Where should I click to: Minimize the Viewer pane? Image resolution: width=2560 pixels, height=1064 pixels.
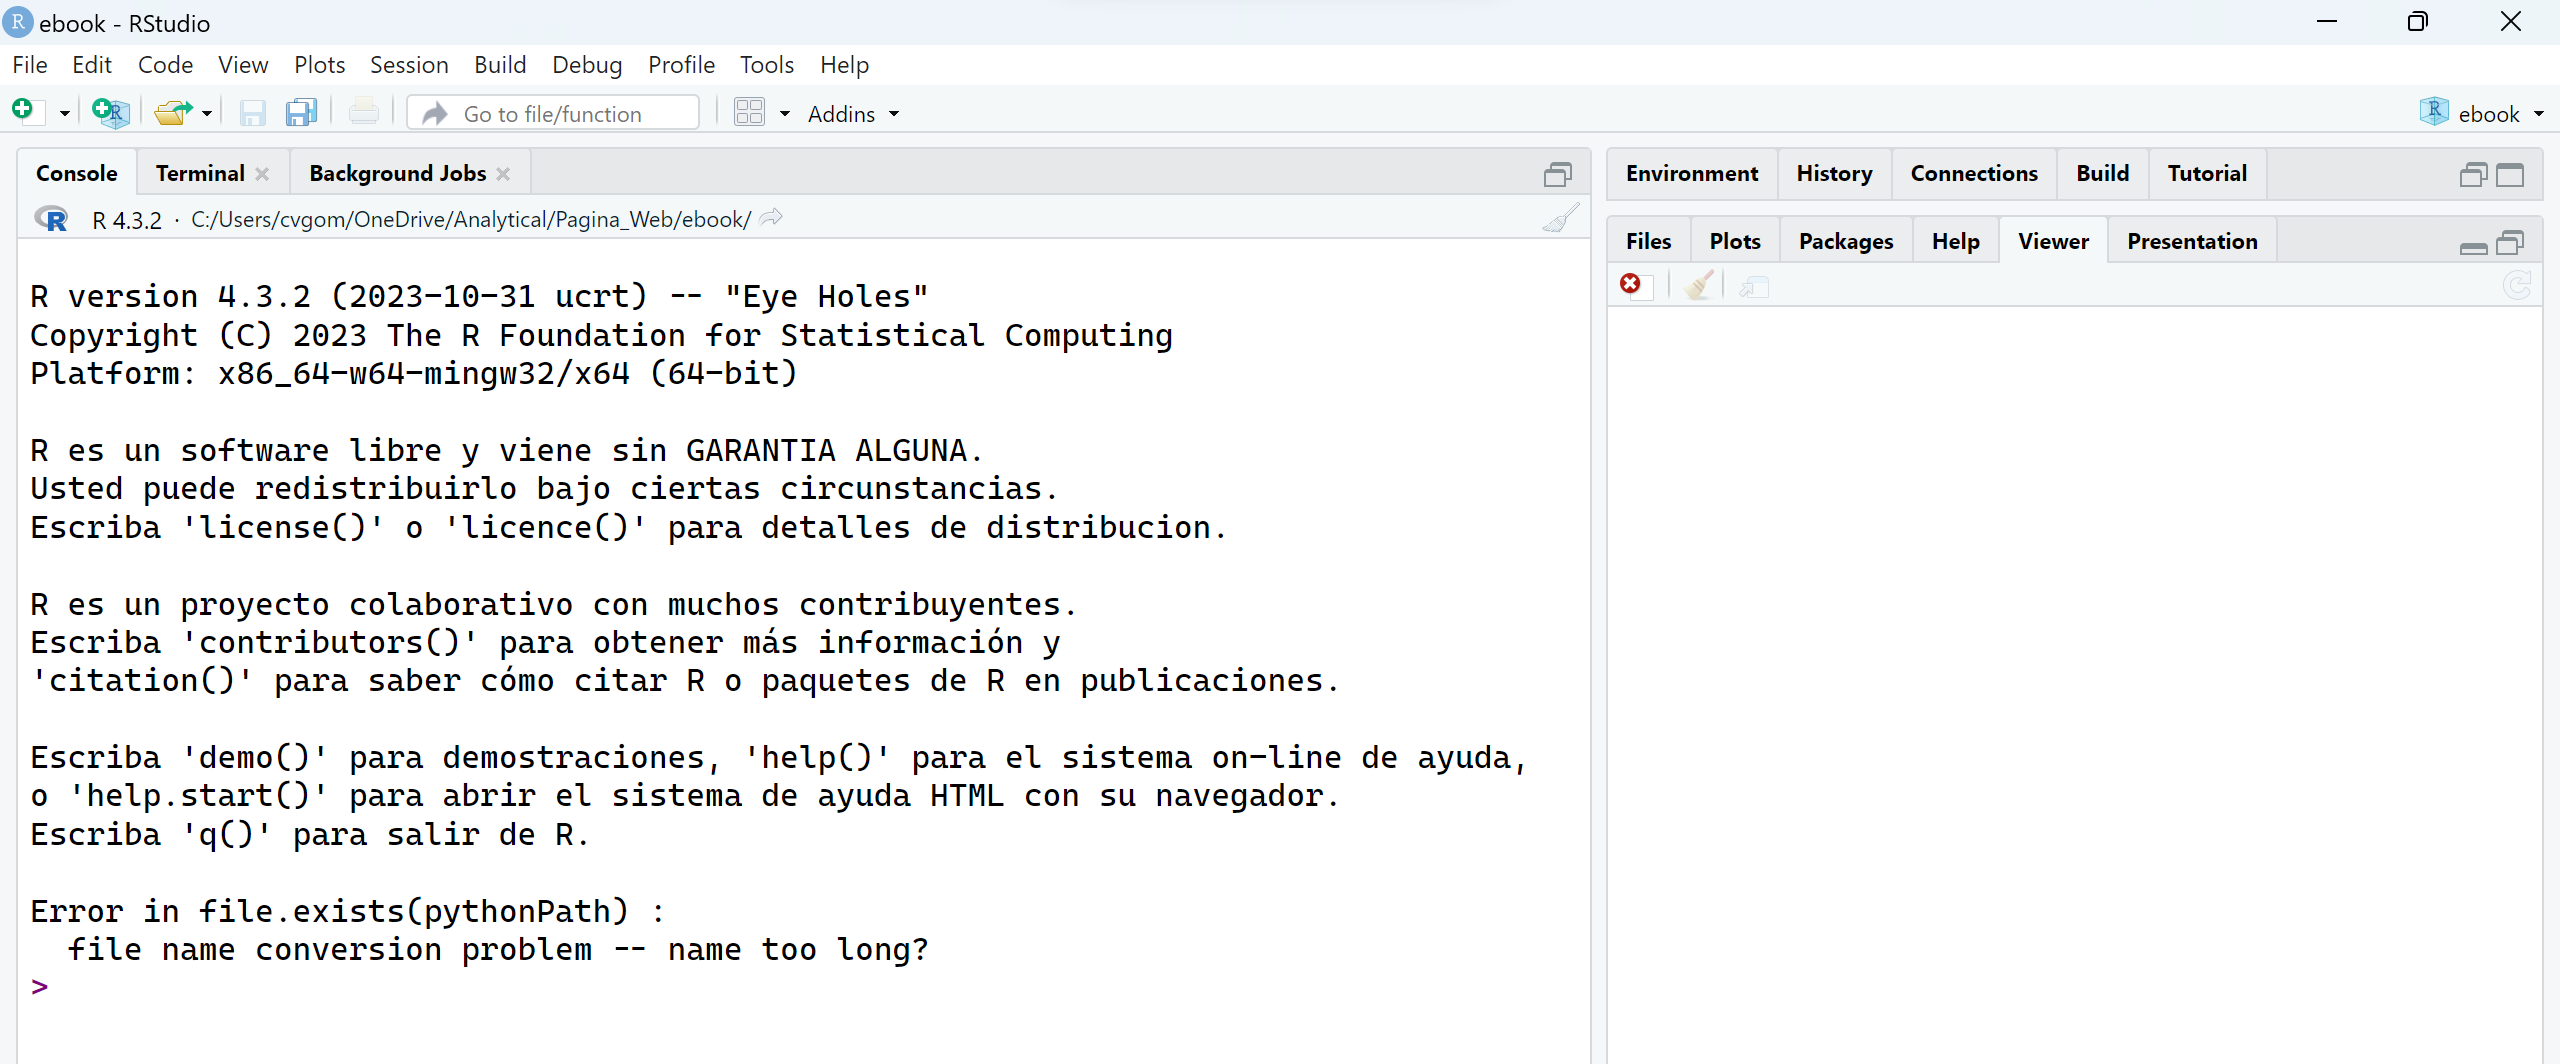[x=2473, y=245]
